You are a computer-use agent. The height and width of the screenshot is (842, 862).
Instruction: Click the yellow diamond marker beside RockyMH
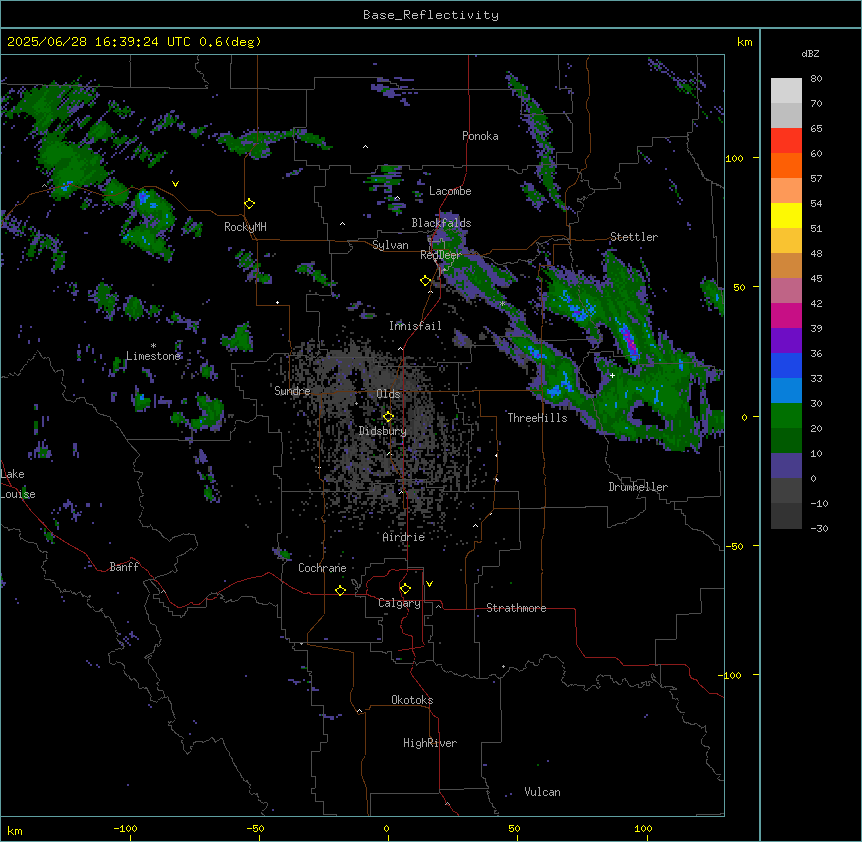(x=250, y=204)
